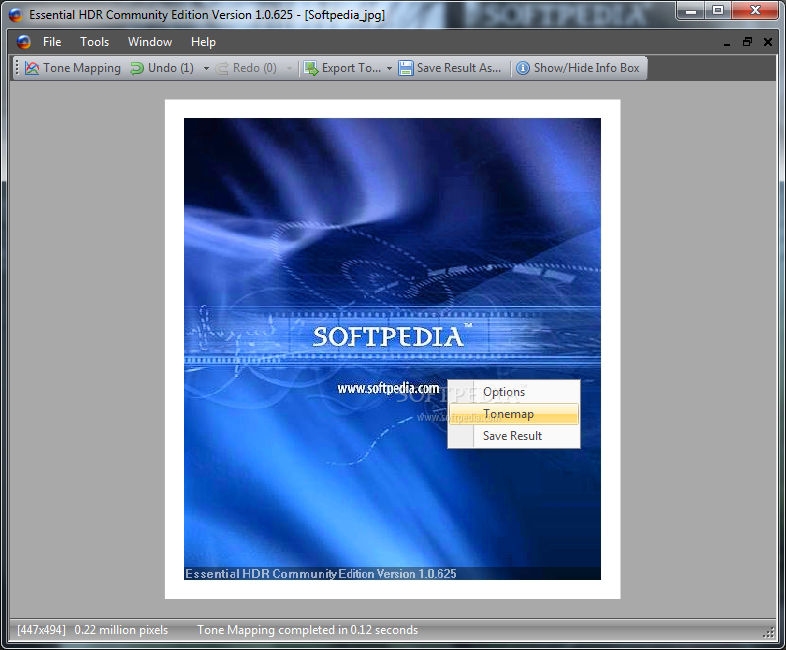This screenshot has height=650, width=786.
Task: Expand the Export To dropdown arrow
Action: click(389, 69)
